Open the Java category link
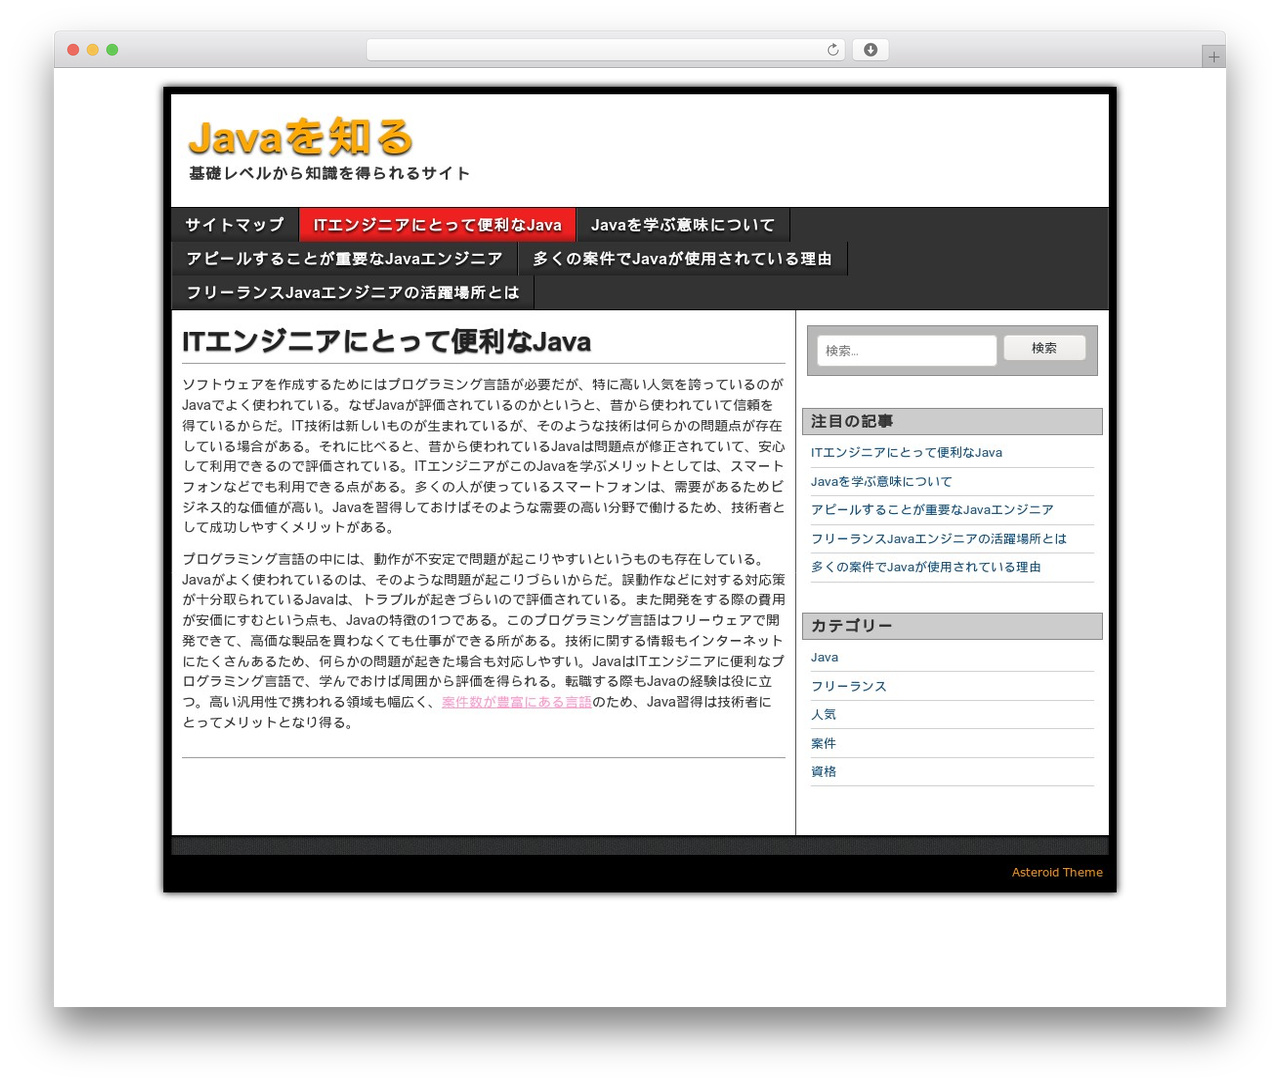The width and height of the screenshot is (1280, 1084). click(824, 658)
